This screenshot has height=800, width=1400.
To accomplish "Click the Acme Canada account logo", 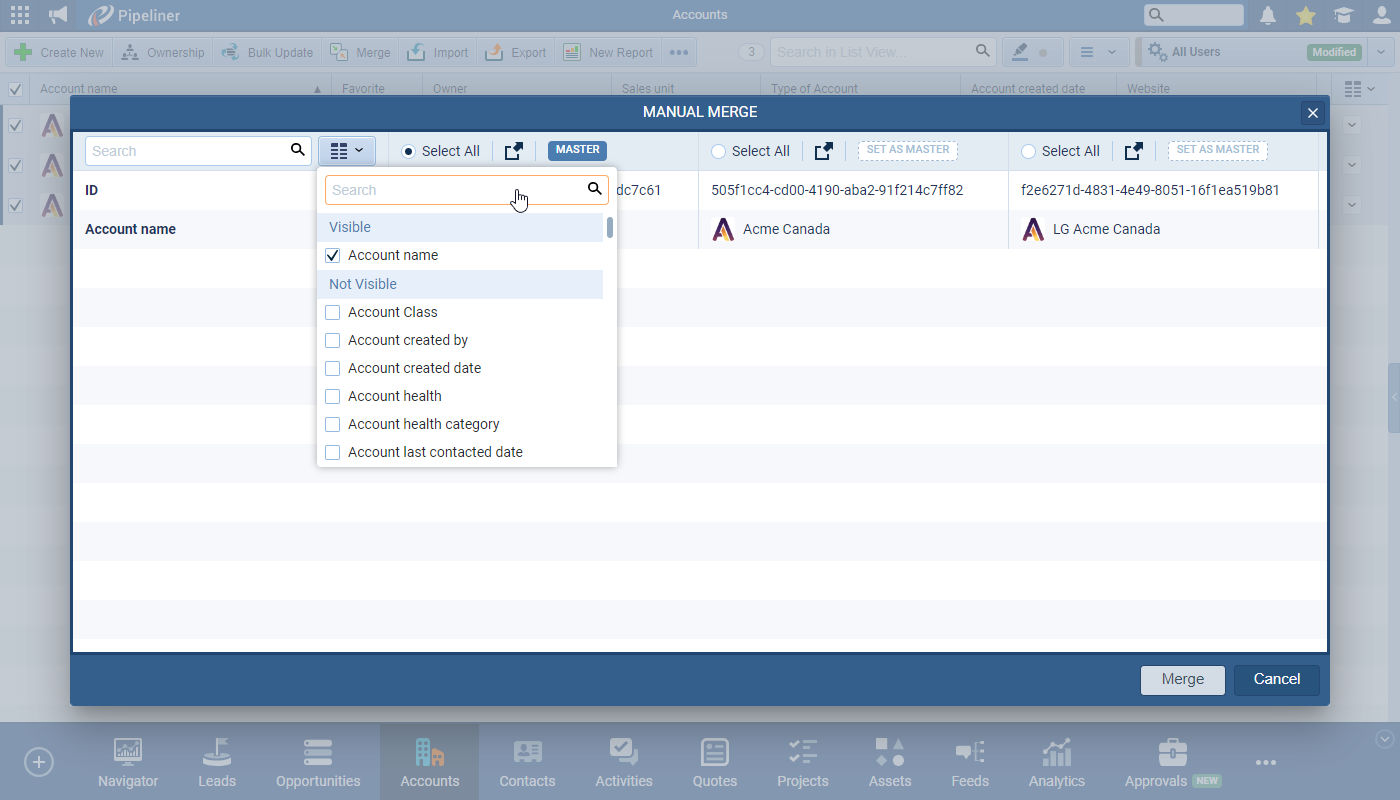I will pos(723,230).
